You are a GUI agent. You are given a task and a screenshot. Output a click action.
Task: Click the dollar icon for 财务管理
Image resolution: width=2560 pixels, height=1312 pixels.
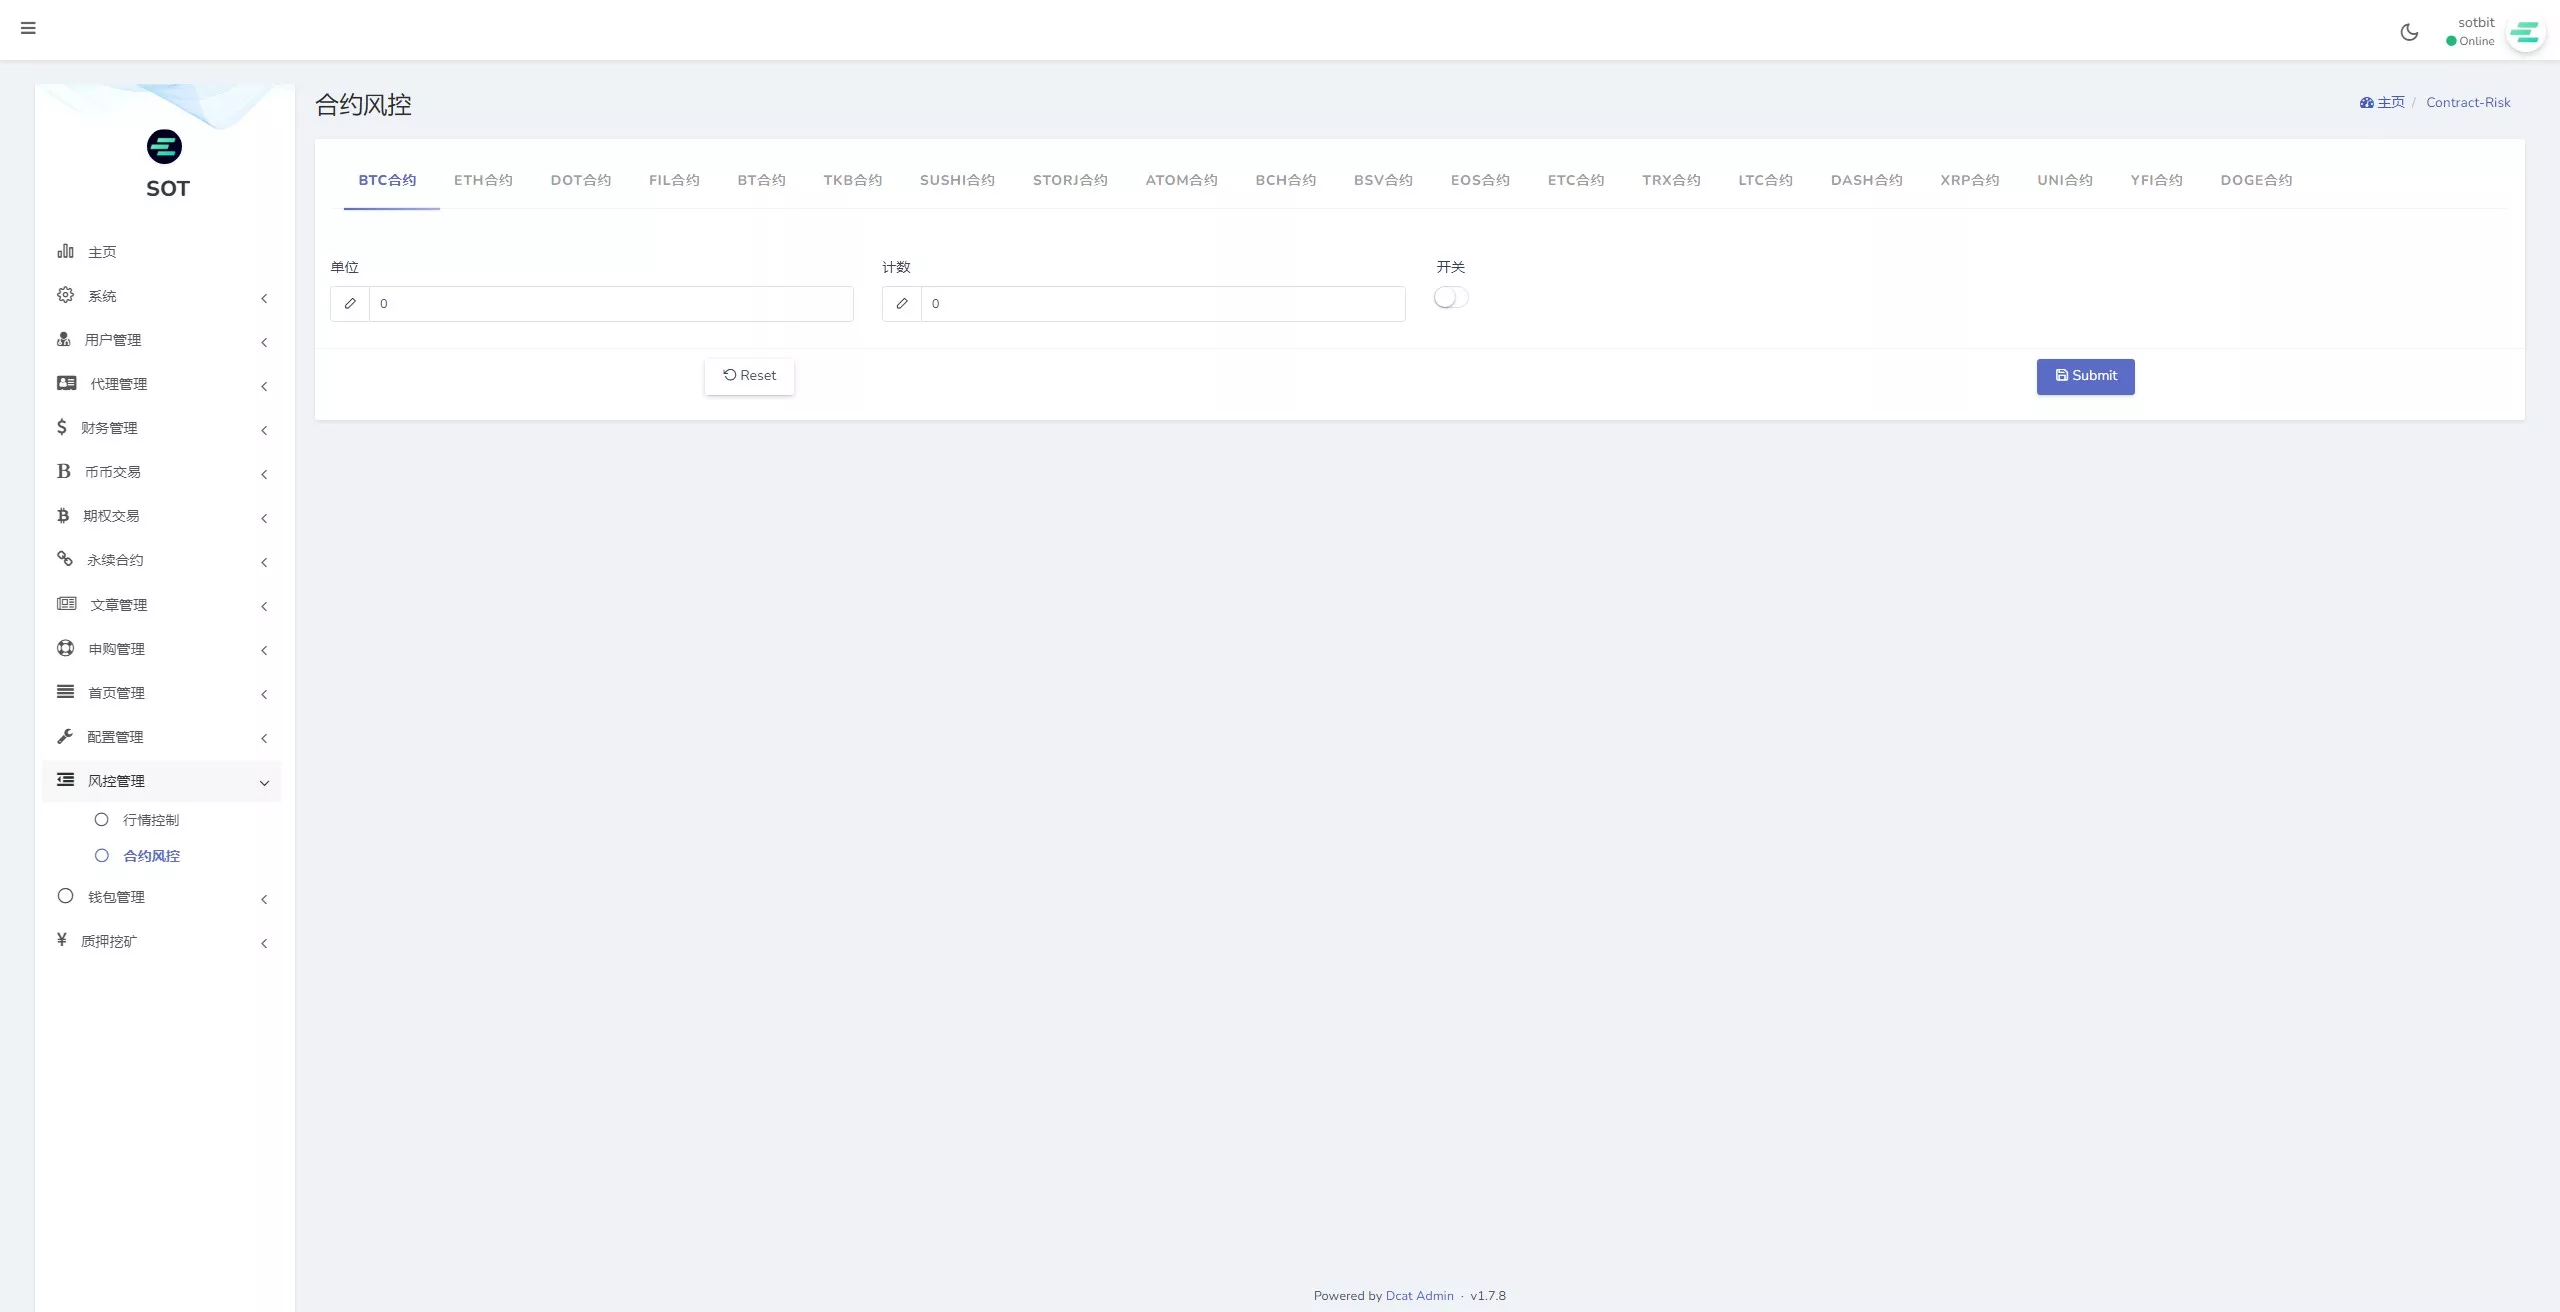click(x=62, y=427)
